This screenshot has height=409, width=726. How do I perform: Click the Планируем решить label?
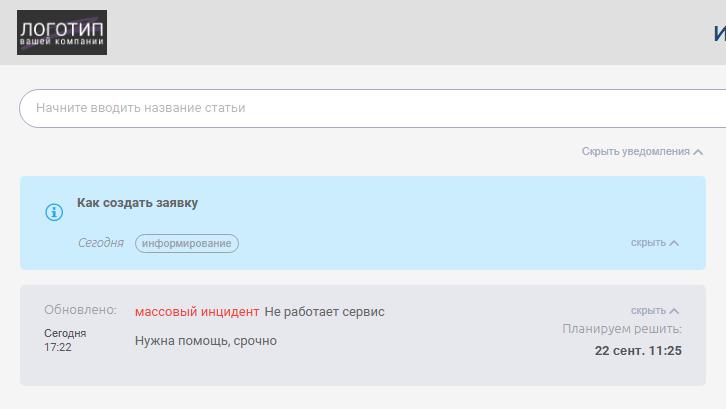(x=622, y=329)
